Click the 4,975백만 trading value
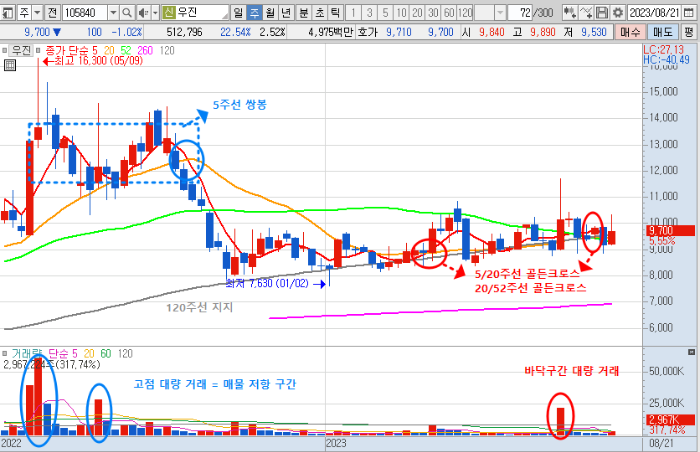The image size is (700, 452). (330, 32)
